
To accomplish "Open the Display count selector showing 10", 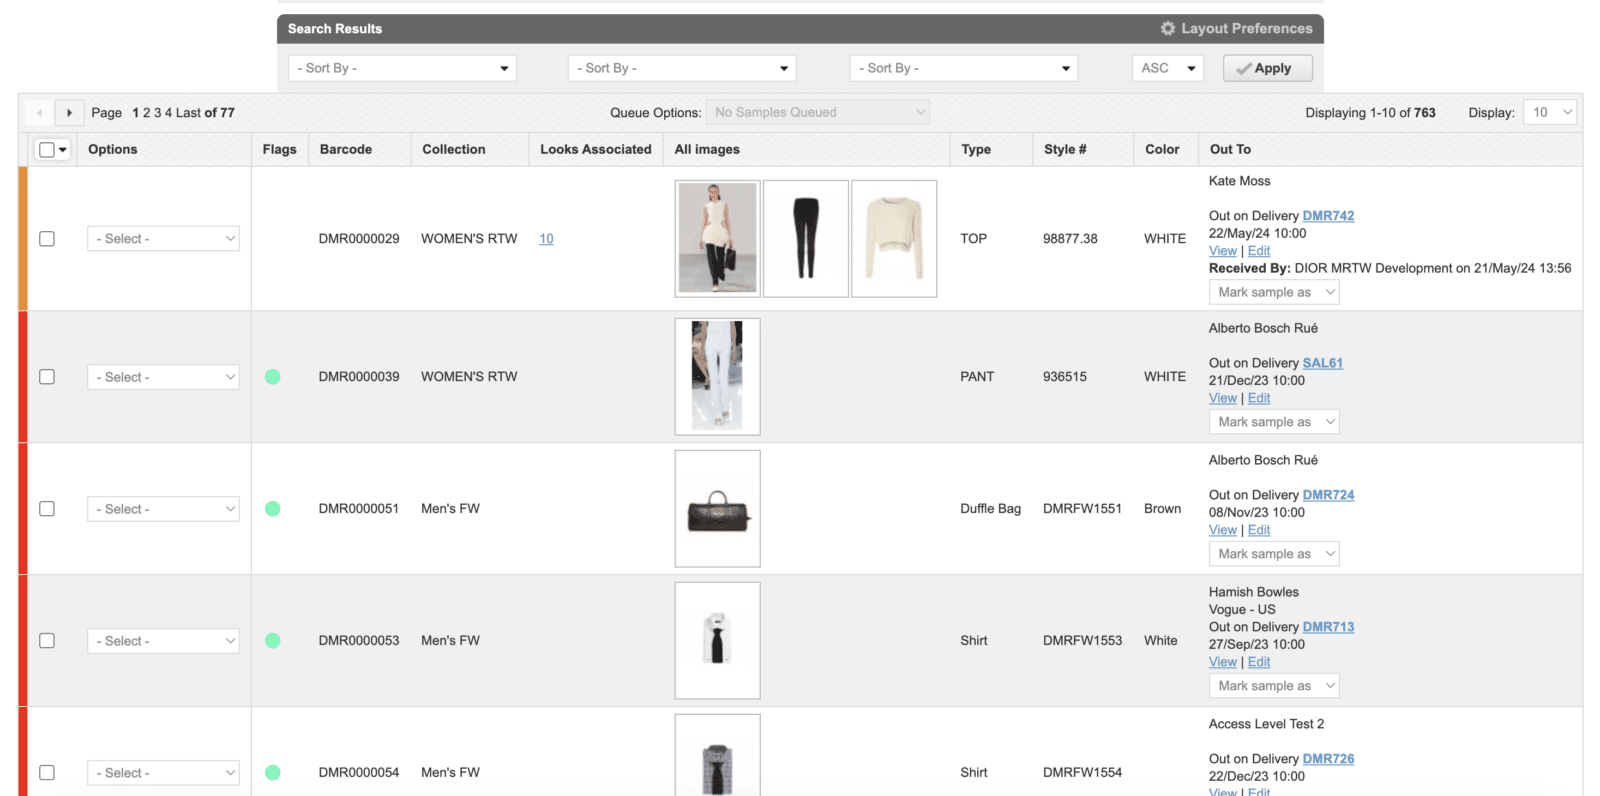I will click(1551, 113).
